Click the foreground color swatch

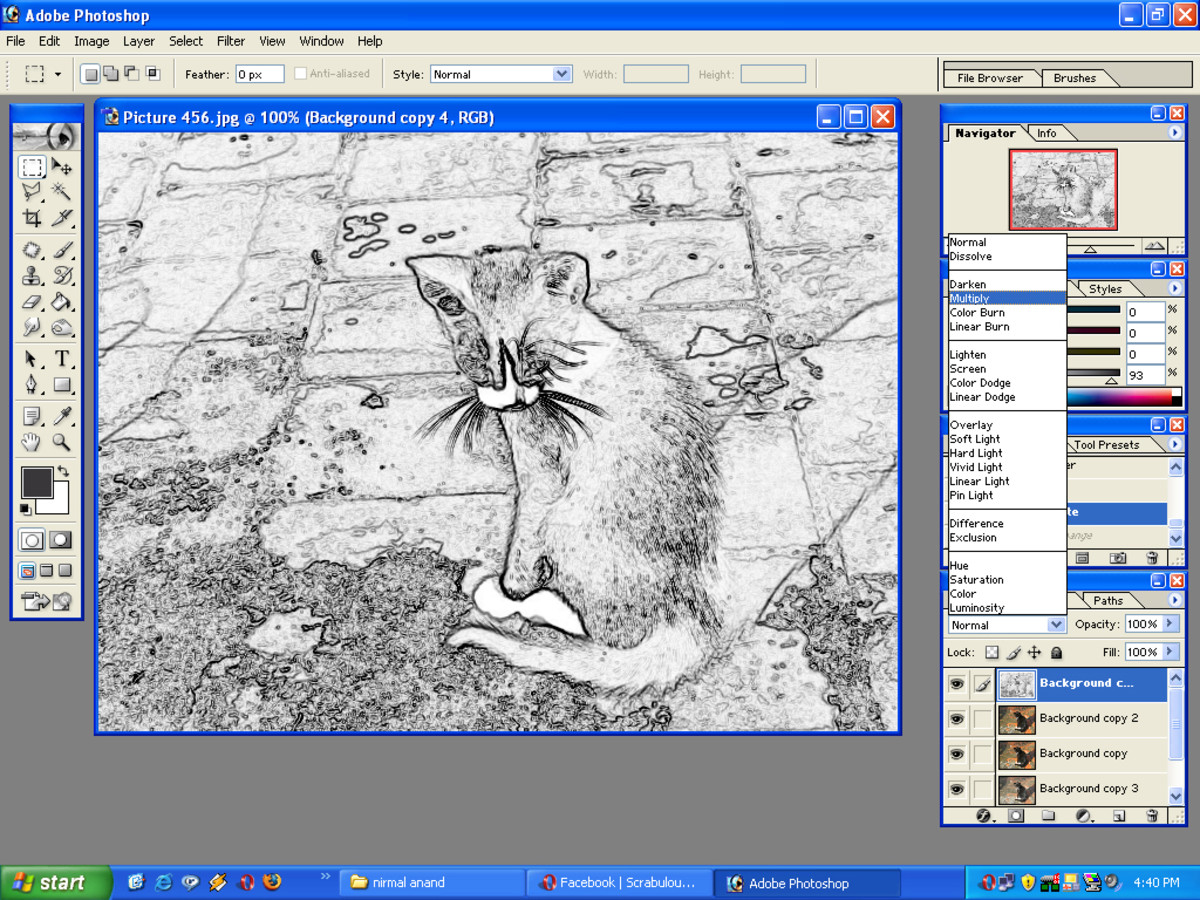(x=38, y=482)
